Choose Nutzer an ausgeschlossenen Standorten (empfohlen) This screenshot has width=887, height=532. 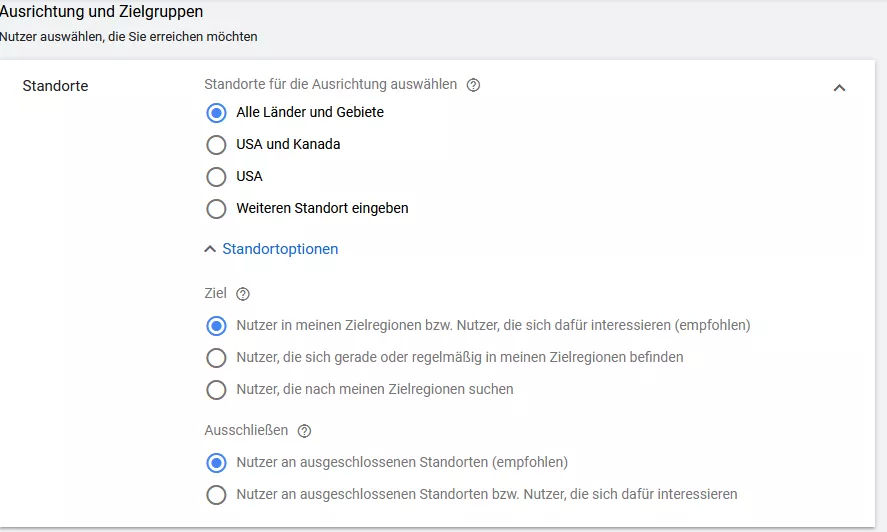[x=216, y=463]
